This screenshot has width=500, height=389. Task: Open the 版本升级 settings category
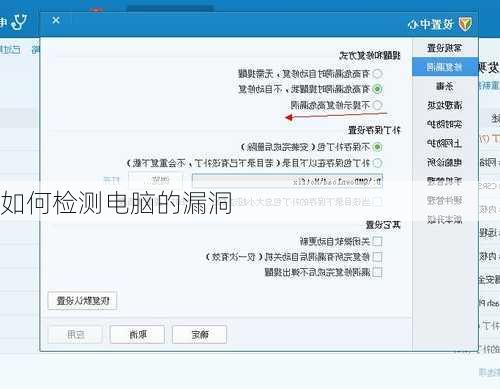[x=445, y=219]
